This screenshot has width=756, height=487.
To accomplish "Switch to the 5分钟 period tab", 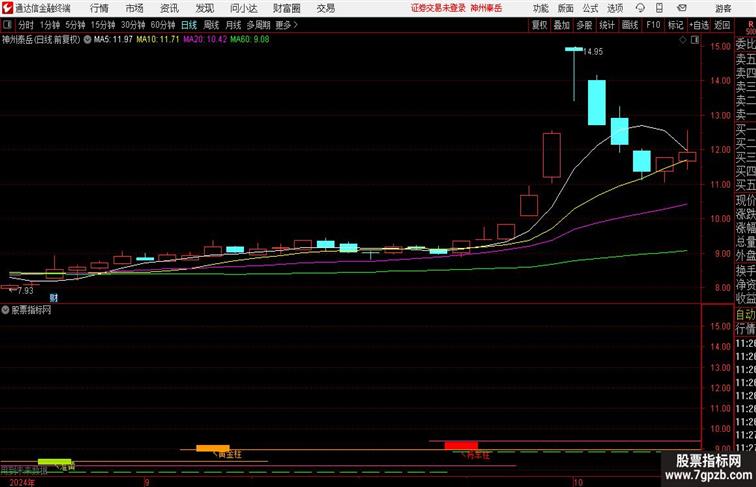I will 75,25.
